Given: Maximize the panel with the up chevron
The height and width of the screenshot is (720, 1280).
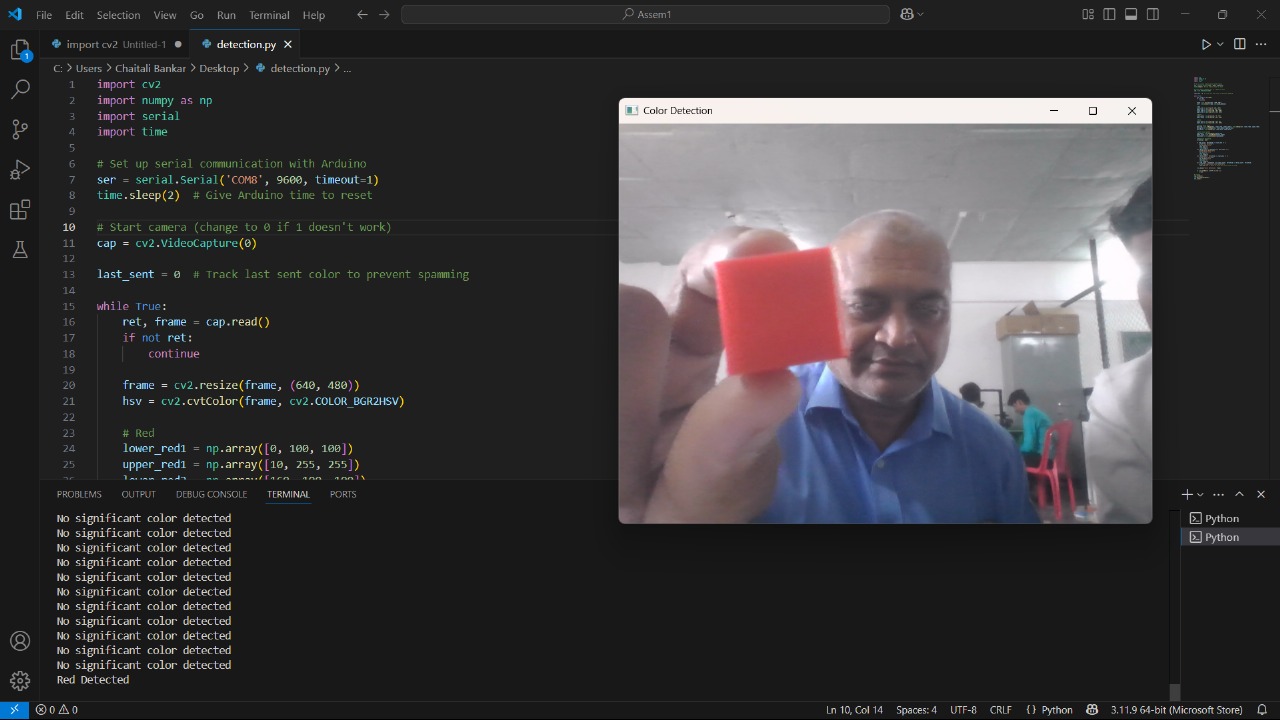Looking at the screenshot, I should point(1239,494).
